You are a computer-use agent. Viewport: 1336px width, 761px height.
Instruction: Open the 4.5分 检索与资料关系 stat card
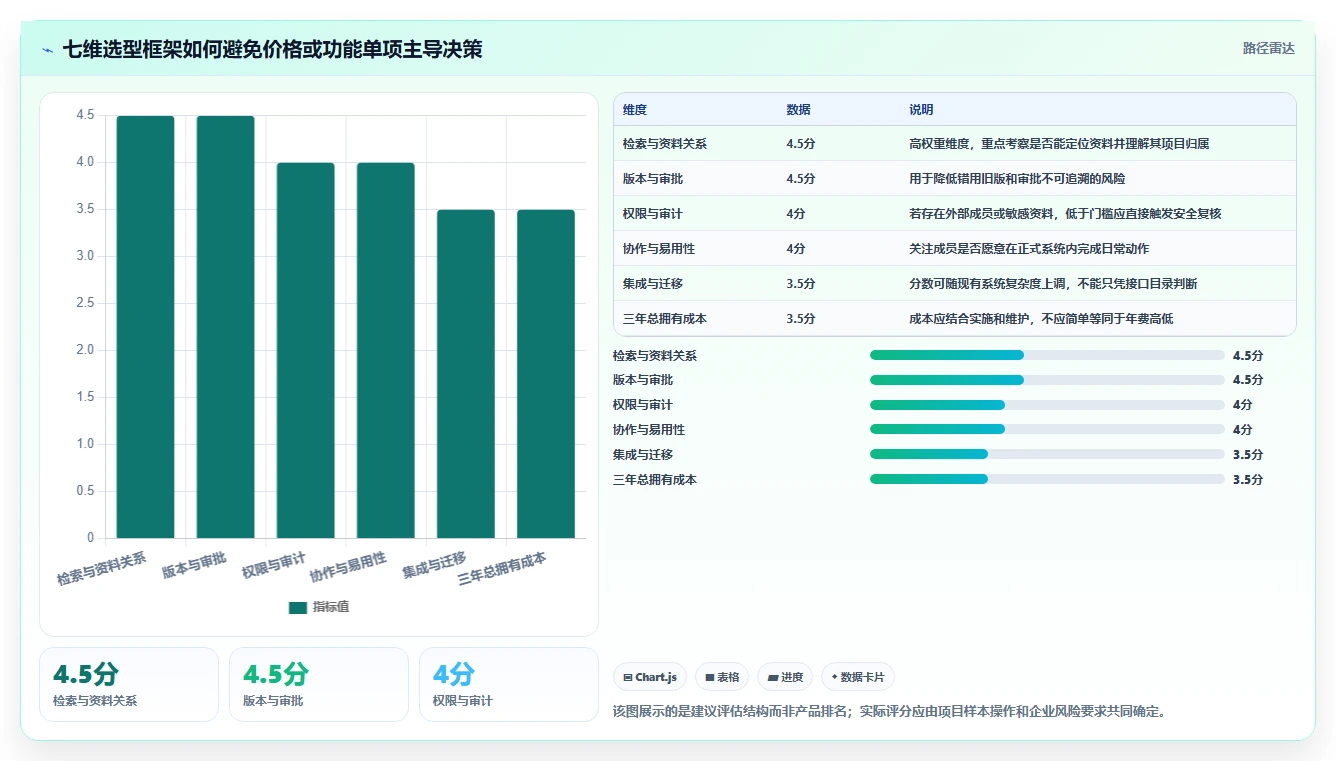[129, 684]
